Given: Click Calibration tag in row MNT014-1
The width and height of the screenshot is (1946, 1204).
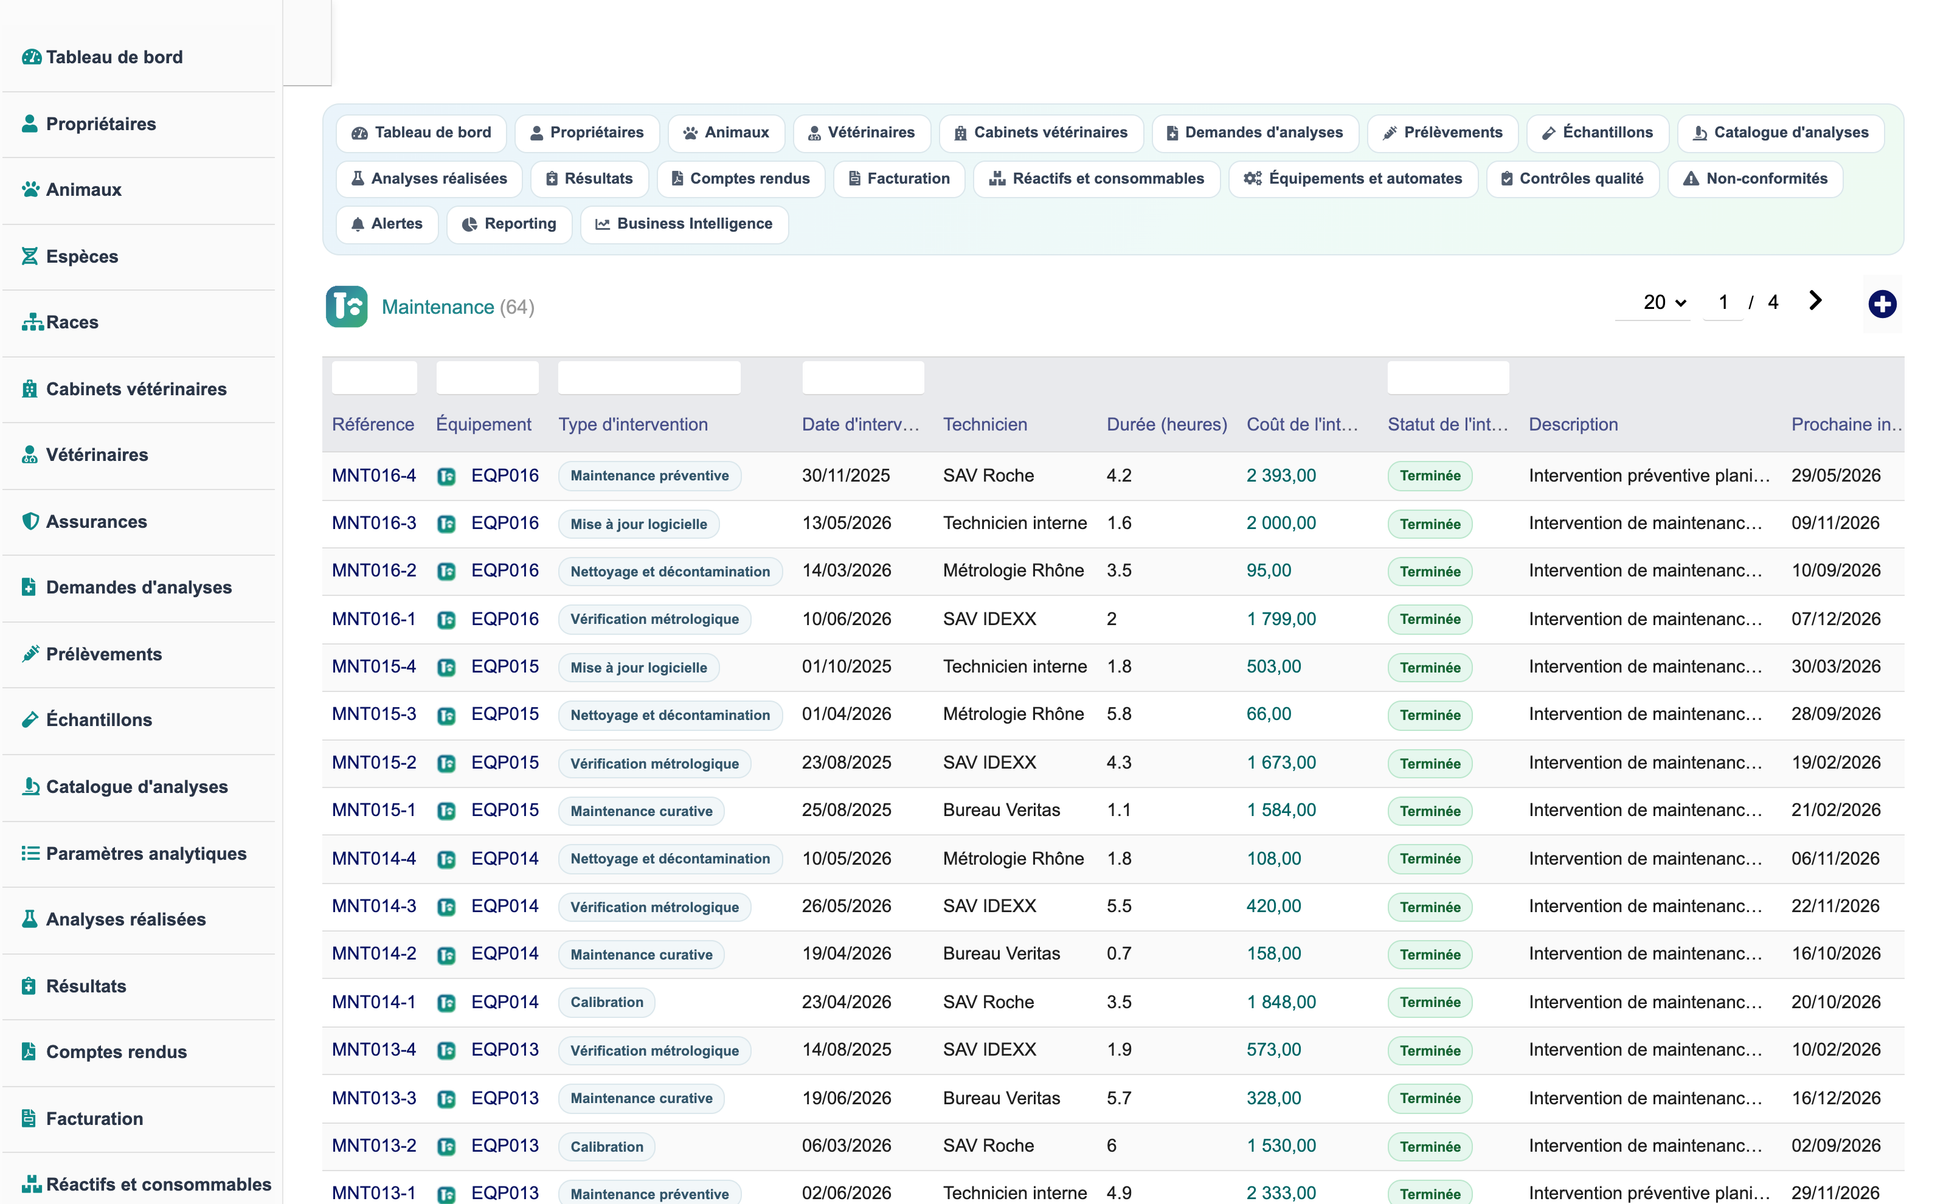Looking at the screenshot, I should (x=607, y=1002).
